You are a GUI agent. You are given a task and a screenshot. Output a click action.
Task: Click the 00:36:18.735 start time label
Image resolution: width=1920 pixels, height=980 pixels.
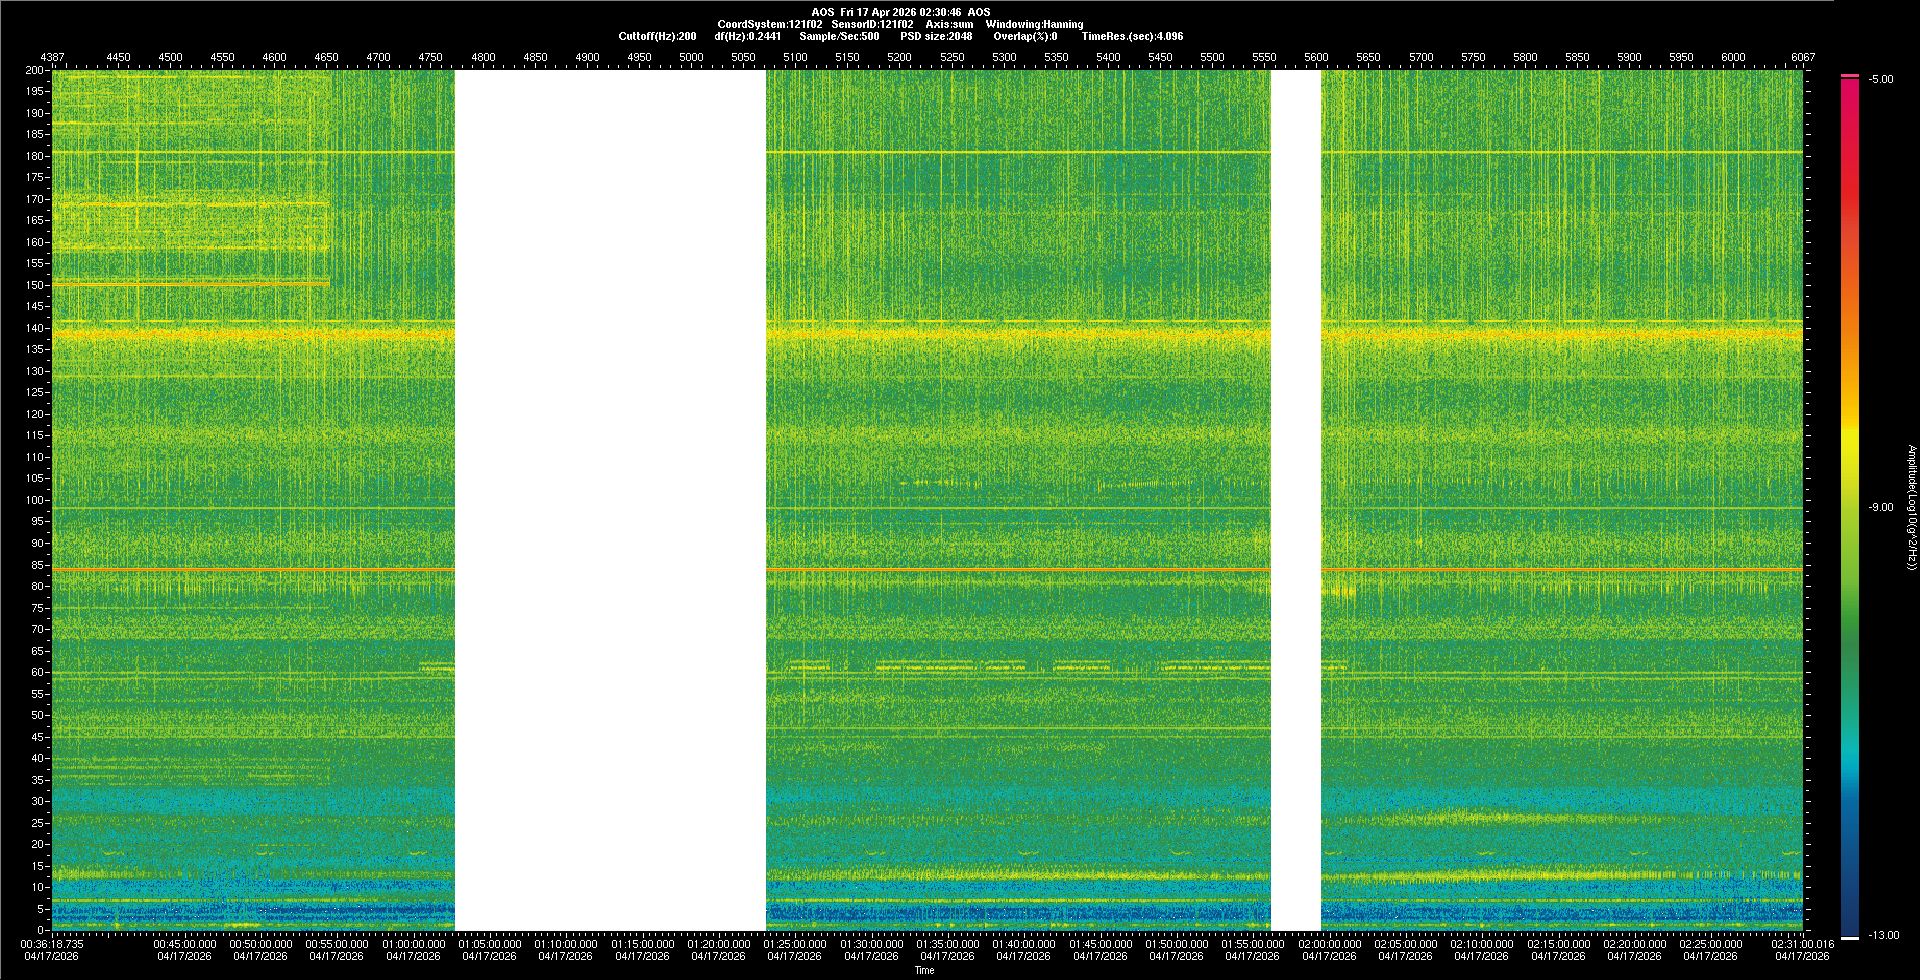(52, 944)
